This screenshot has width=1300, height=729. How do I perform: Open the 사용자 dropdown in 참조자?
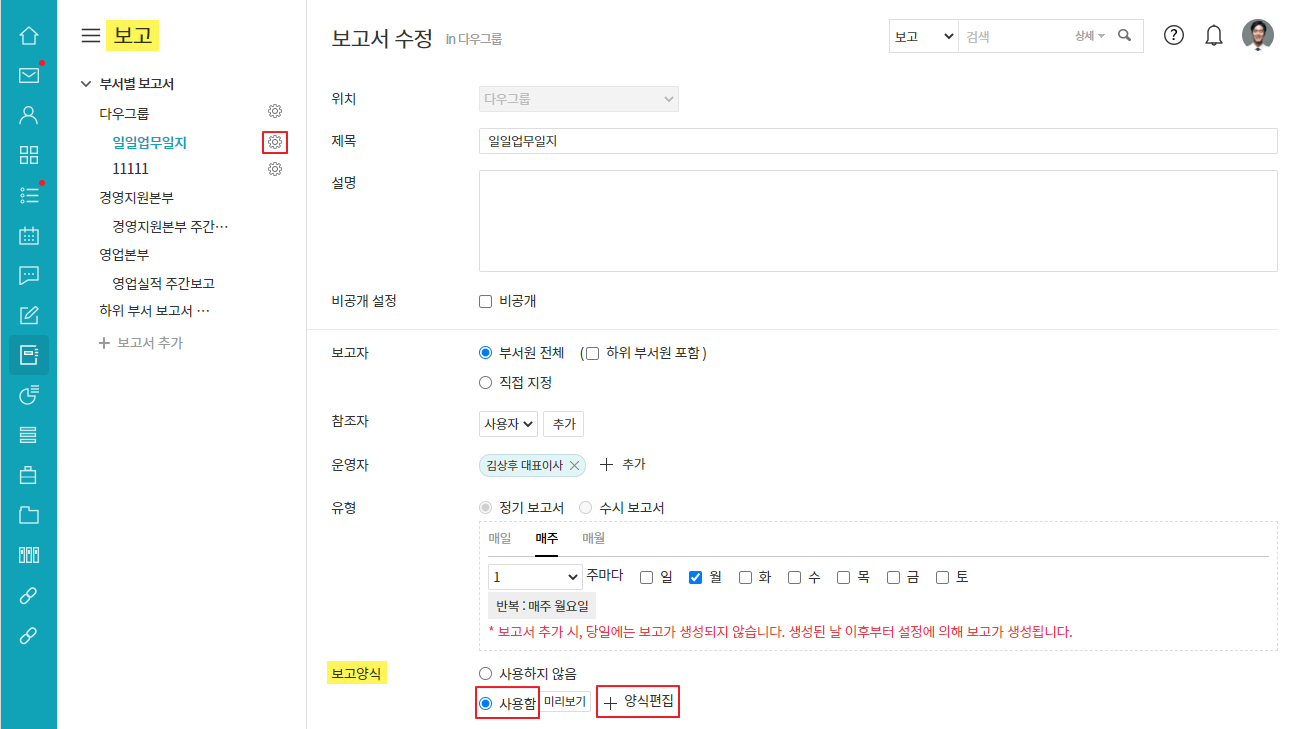[508, 424]
